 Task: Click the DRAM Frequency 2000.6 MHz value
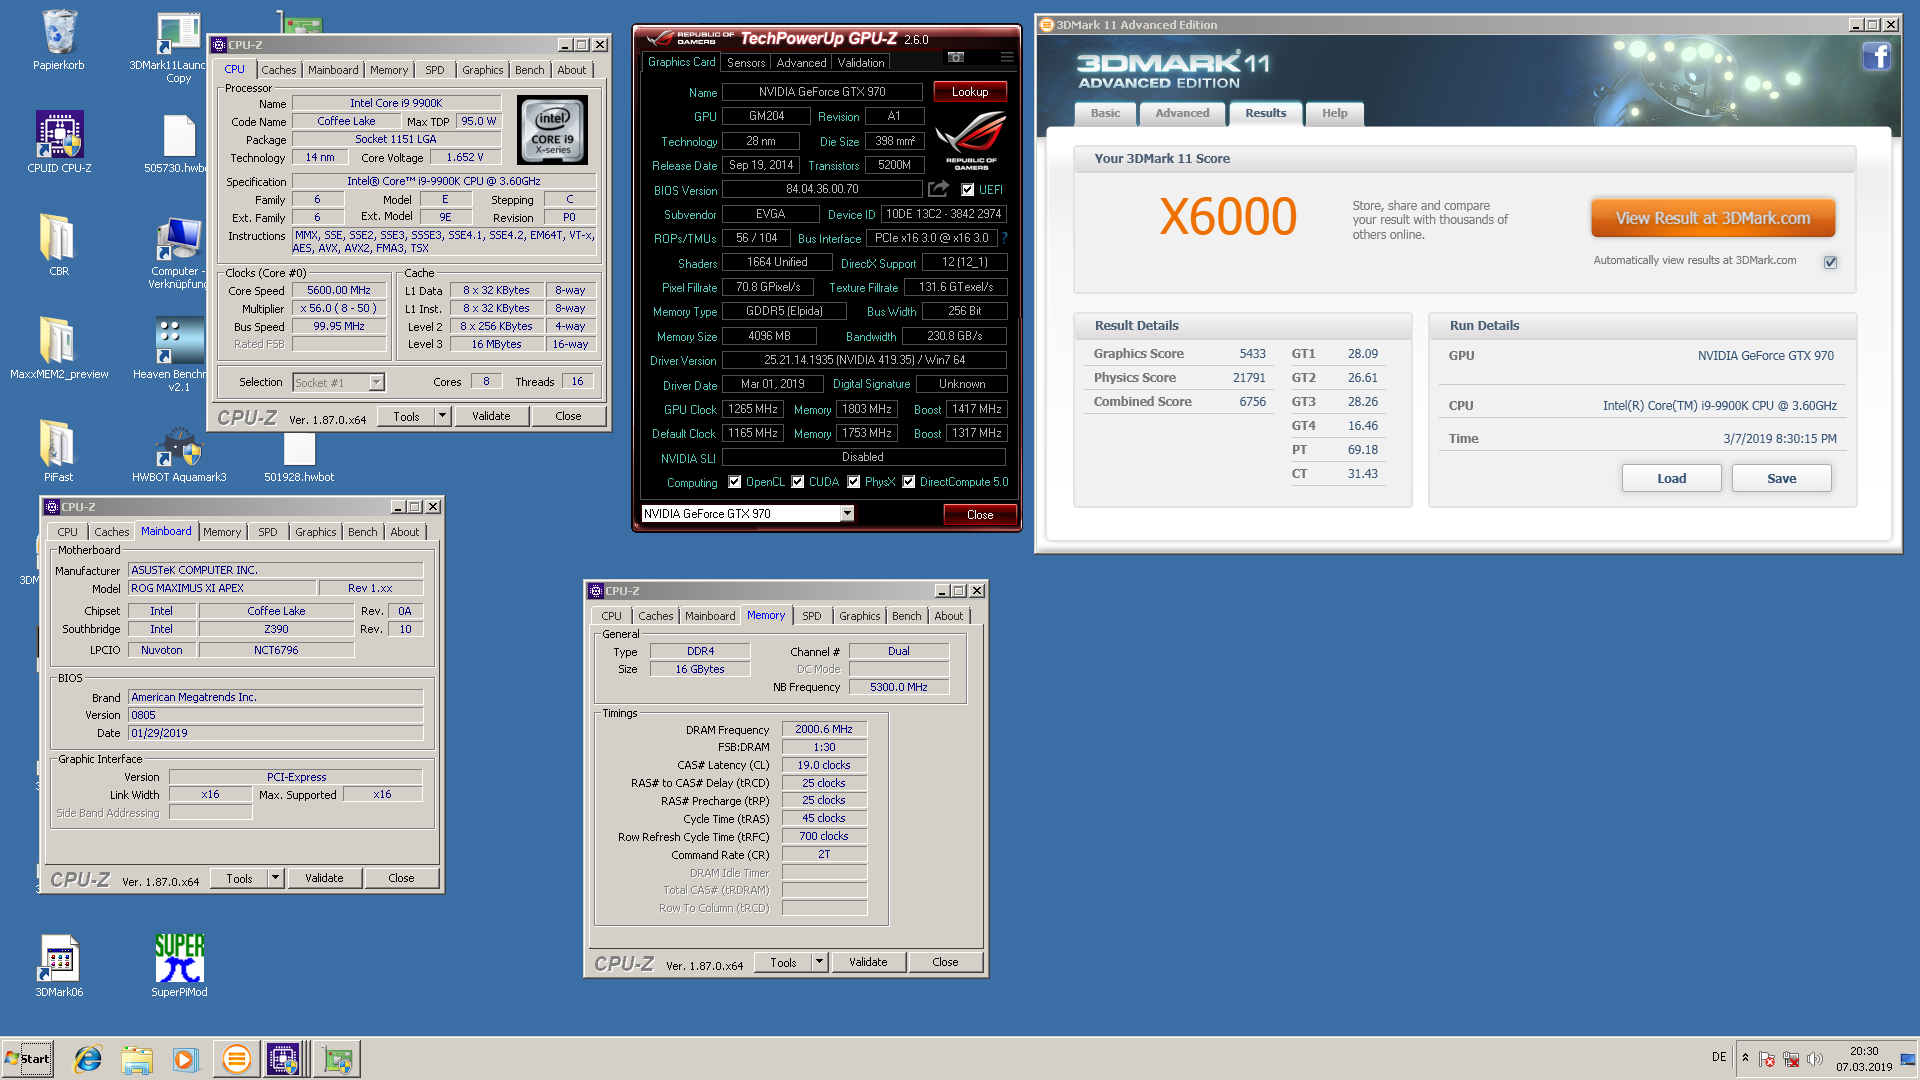(x=824, y=730)
